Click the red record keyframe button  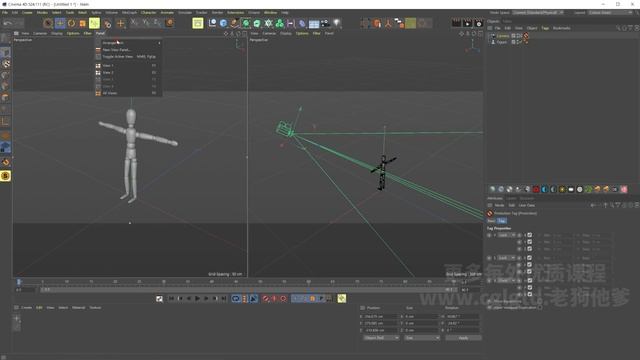point(266,299)
